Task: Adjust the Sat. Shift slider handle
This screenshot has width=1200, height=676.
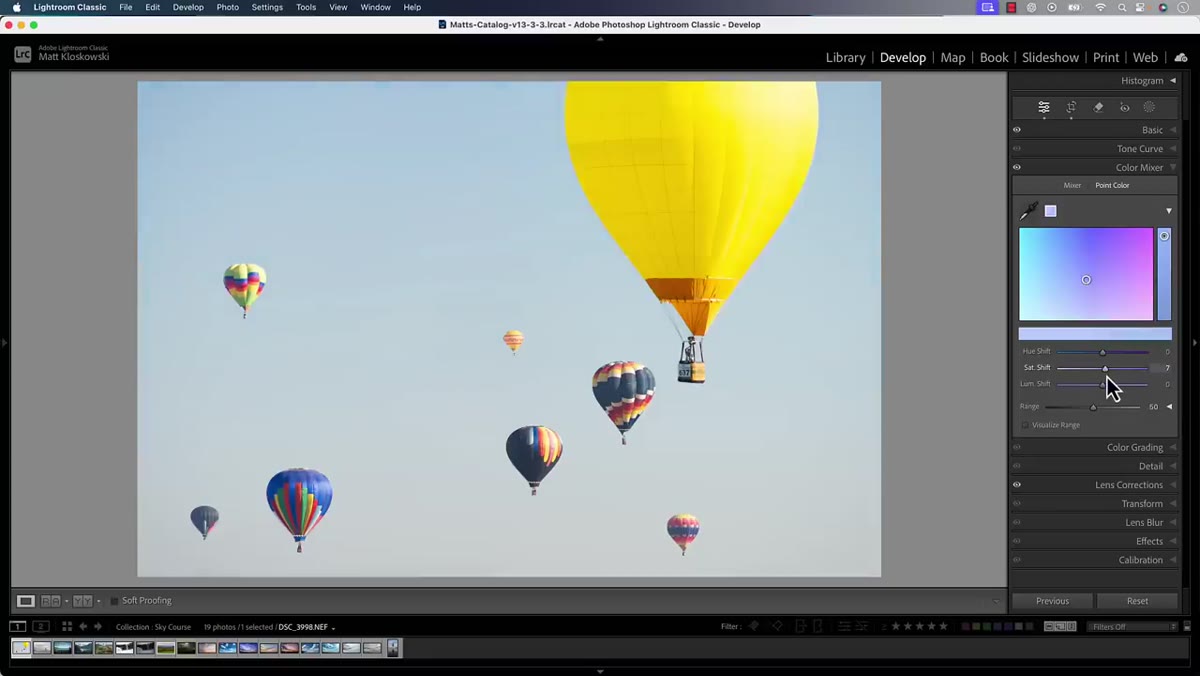Action: click(1105, 368)
